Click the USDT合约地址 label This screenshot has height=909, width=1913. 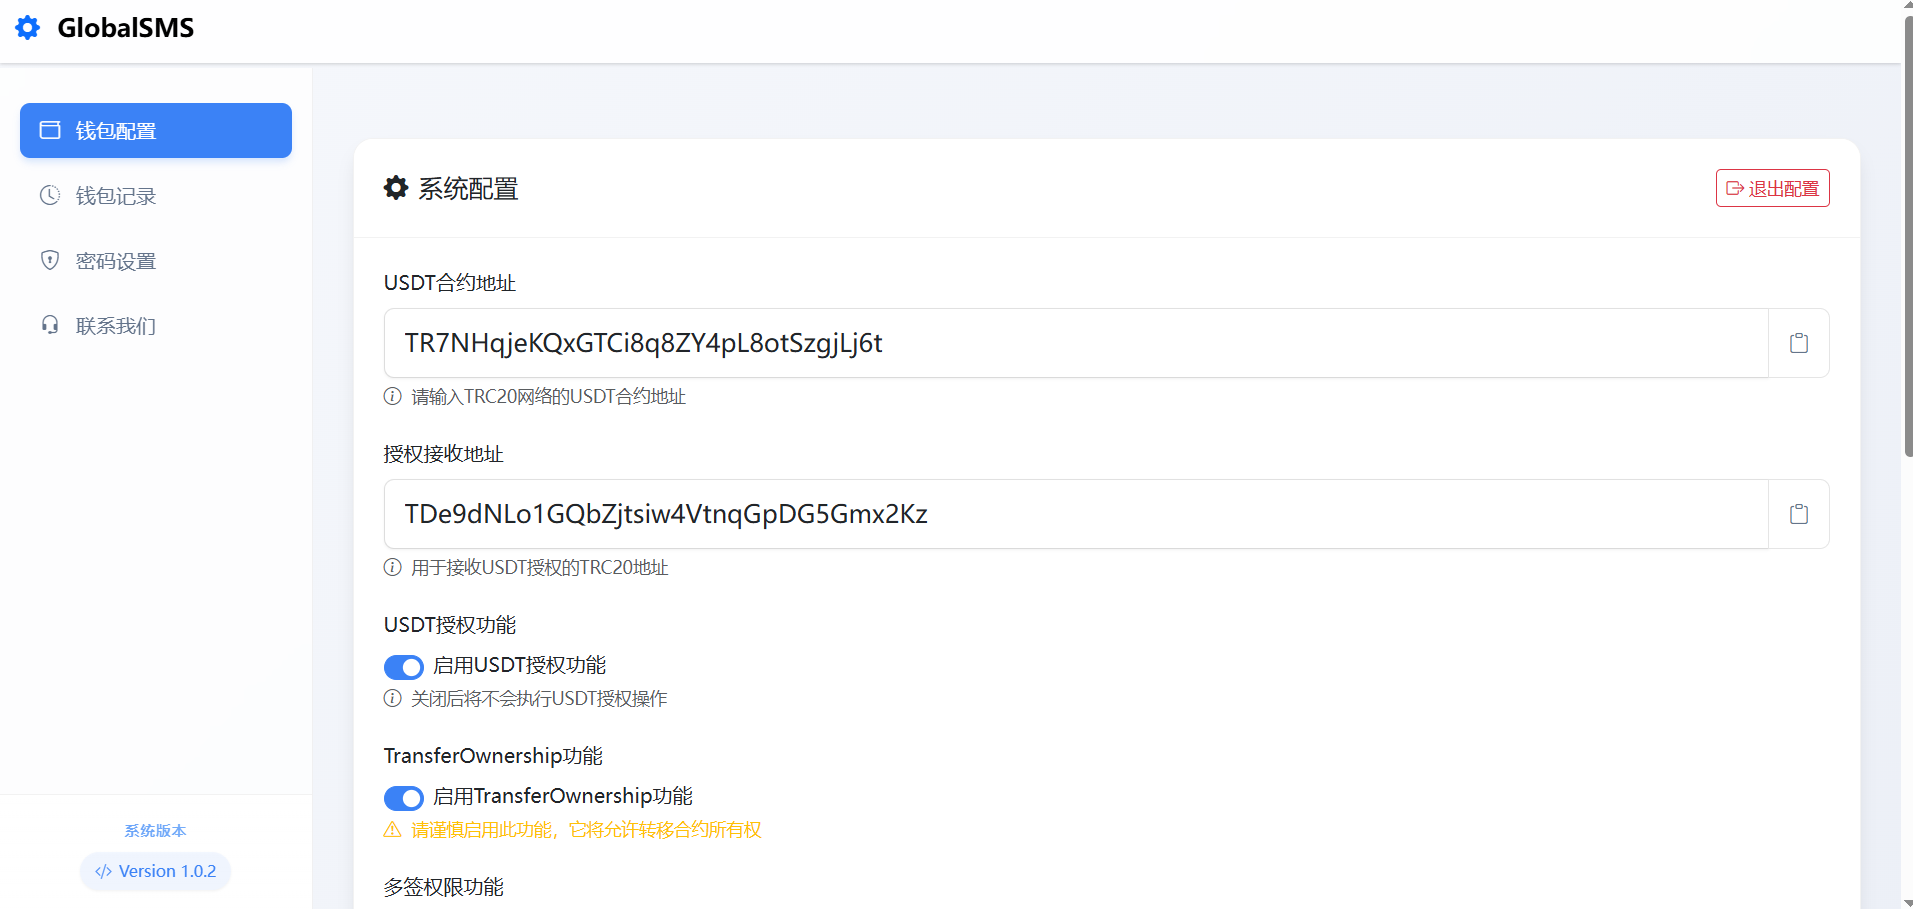(x=450, y=283)
